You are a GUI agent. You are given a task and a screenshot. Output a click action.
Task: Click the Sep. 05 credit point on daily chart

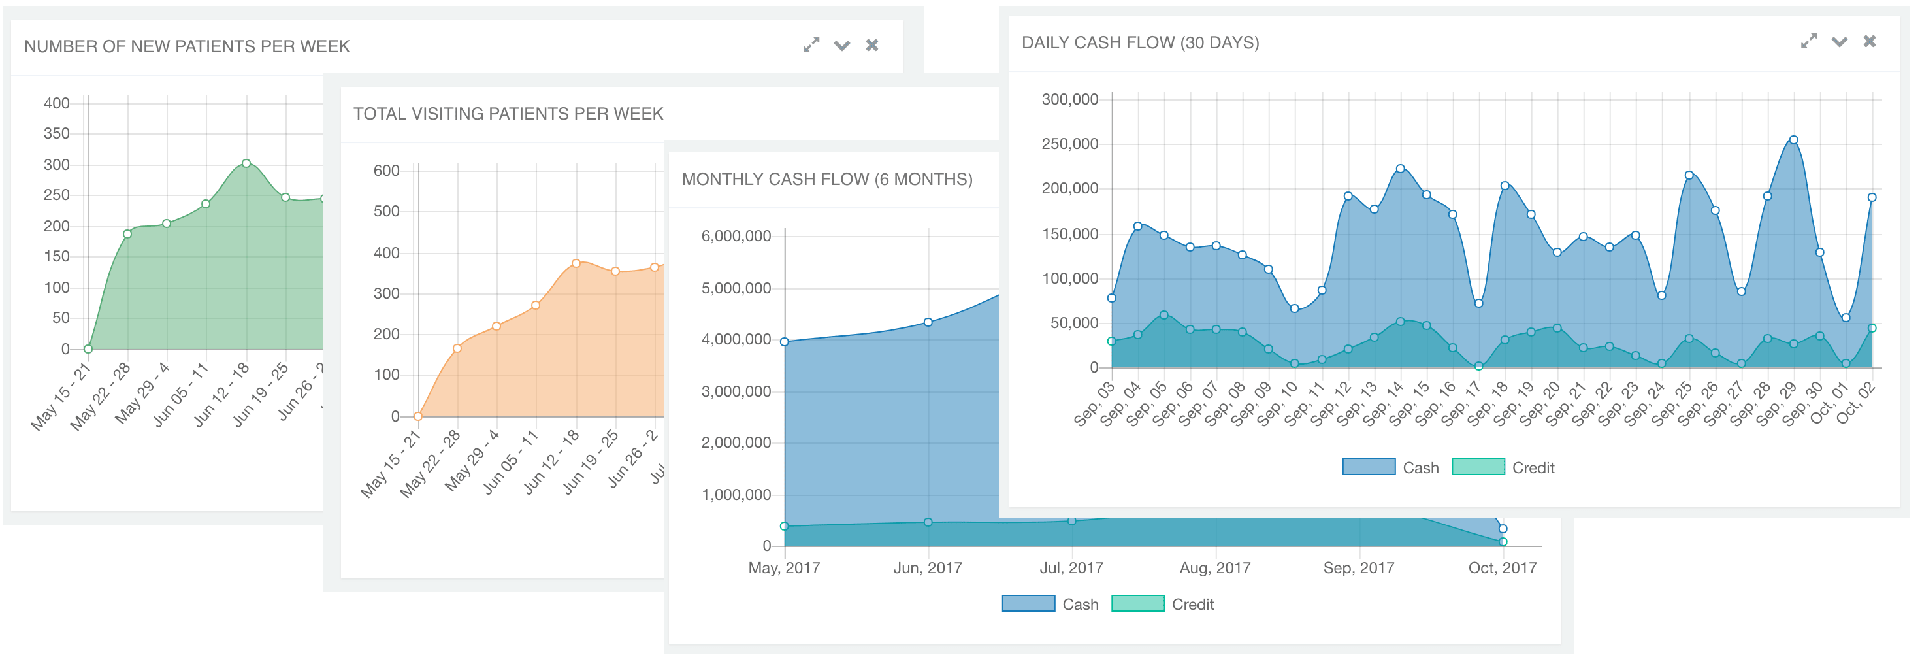(x=1164, y=315)
